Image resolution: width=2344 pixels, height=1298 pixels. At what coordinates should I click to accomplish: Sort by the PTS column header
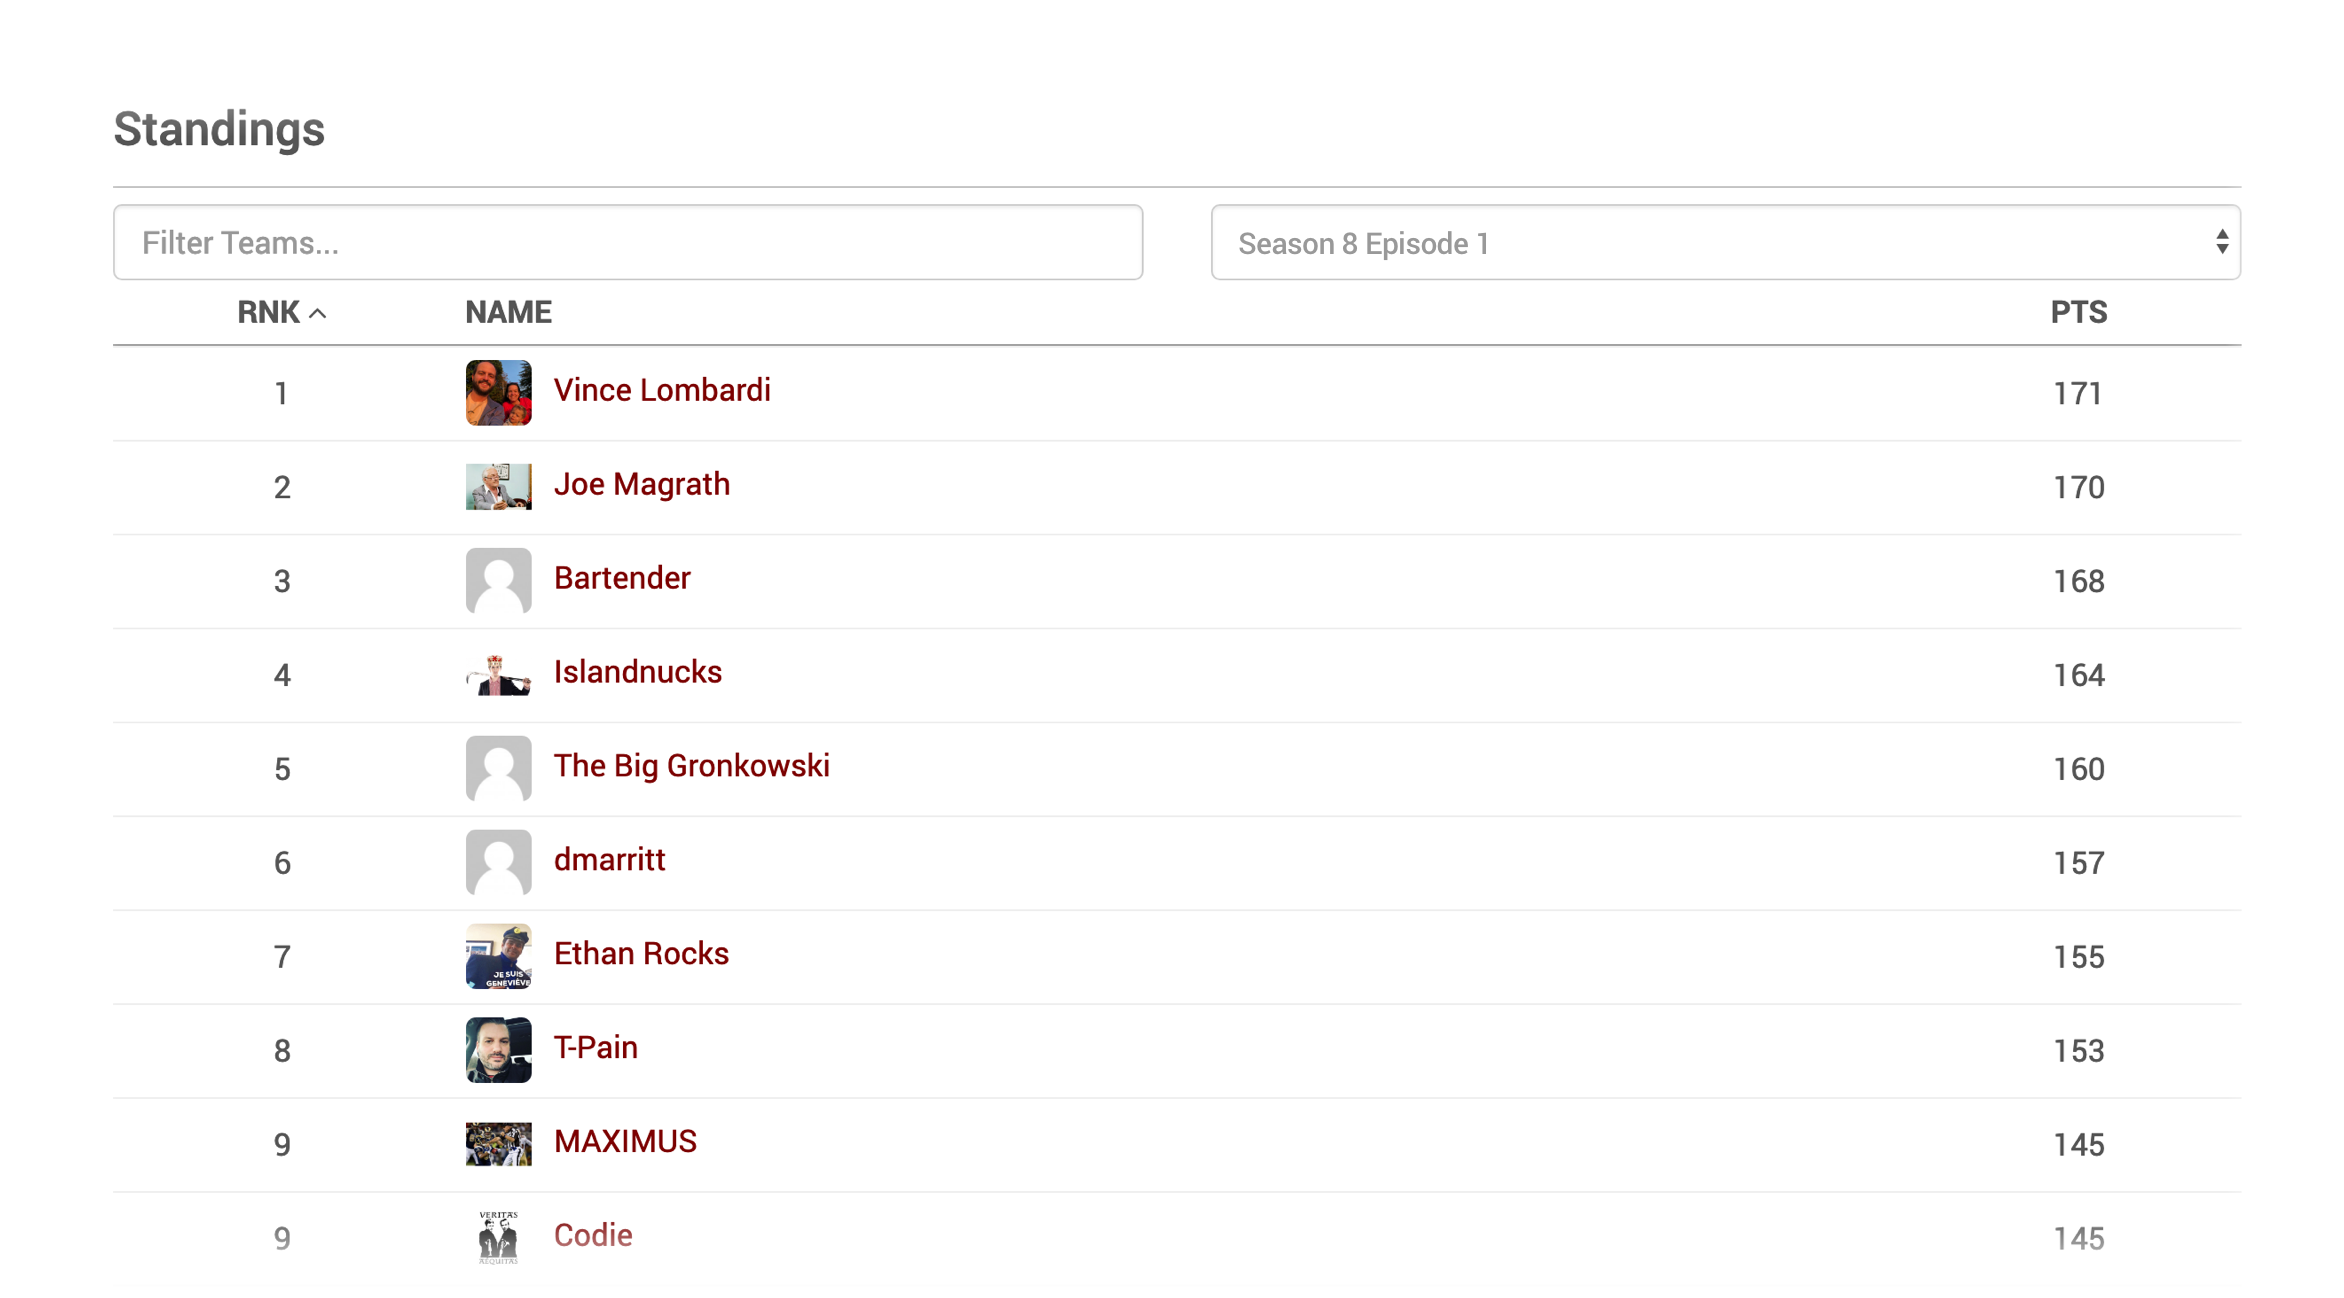[x=2078, y=312]
